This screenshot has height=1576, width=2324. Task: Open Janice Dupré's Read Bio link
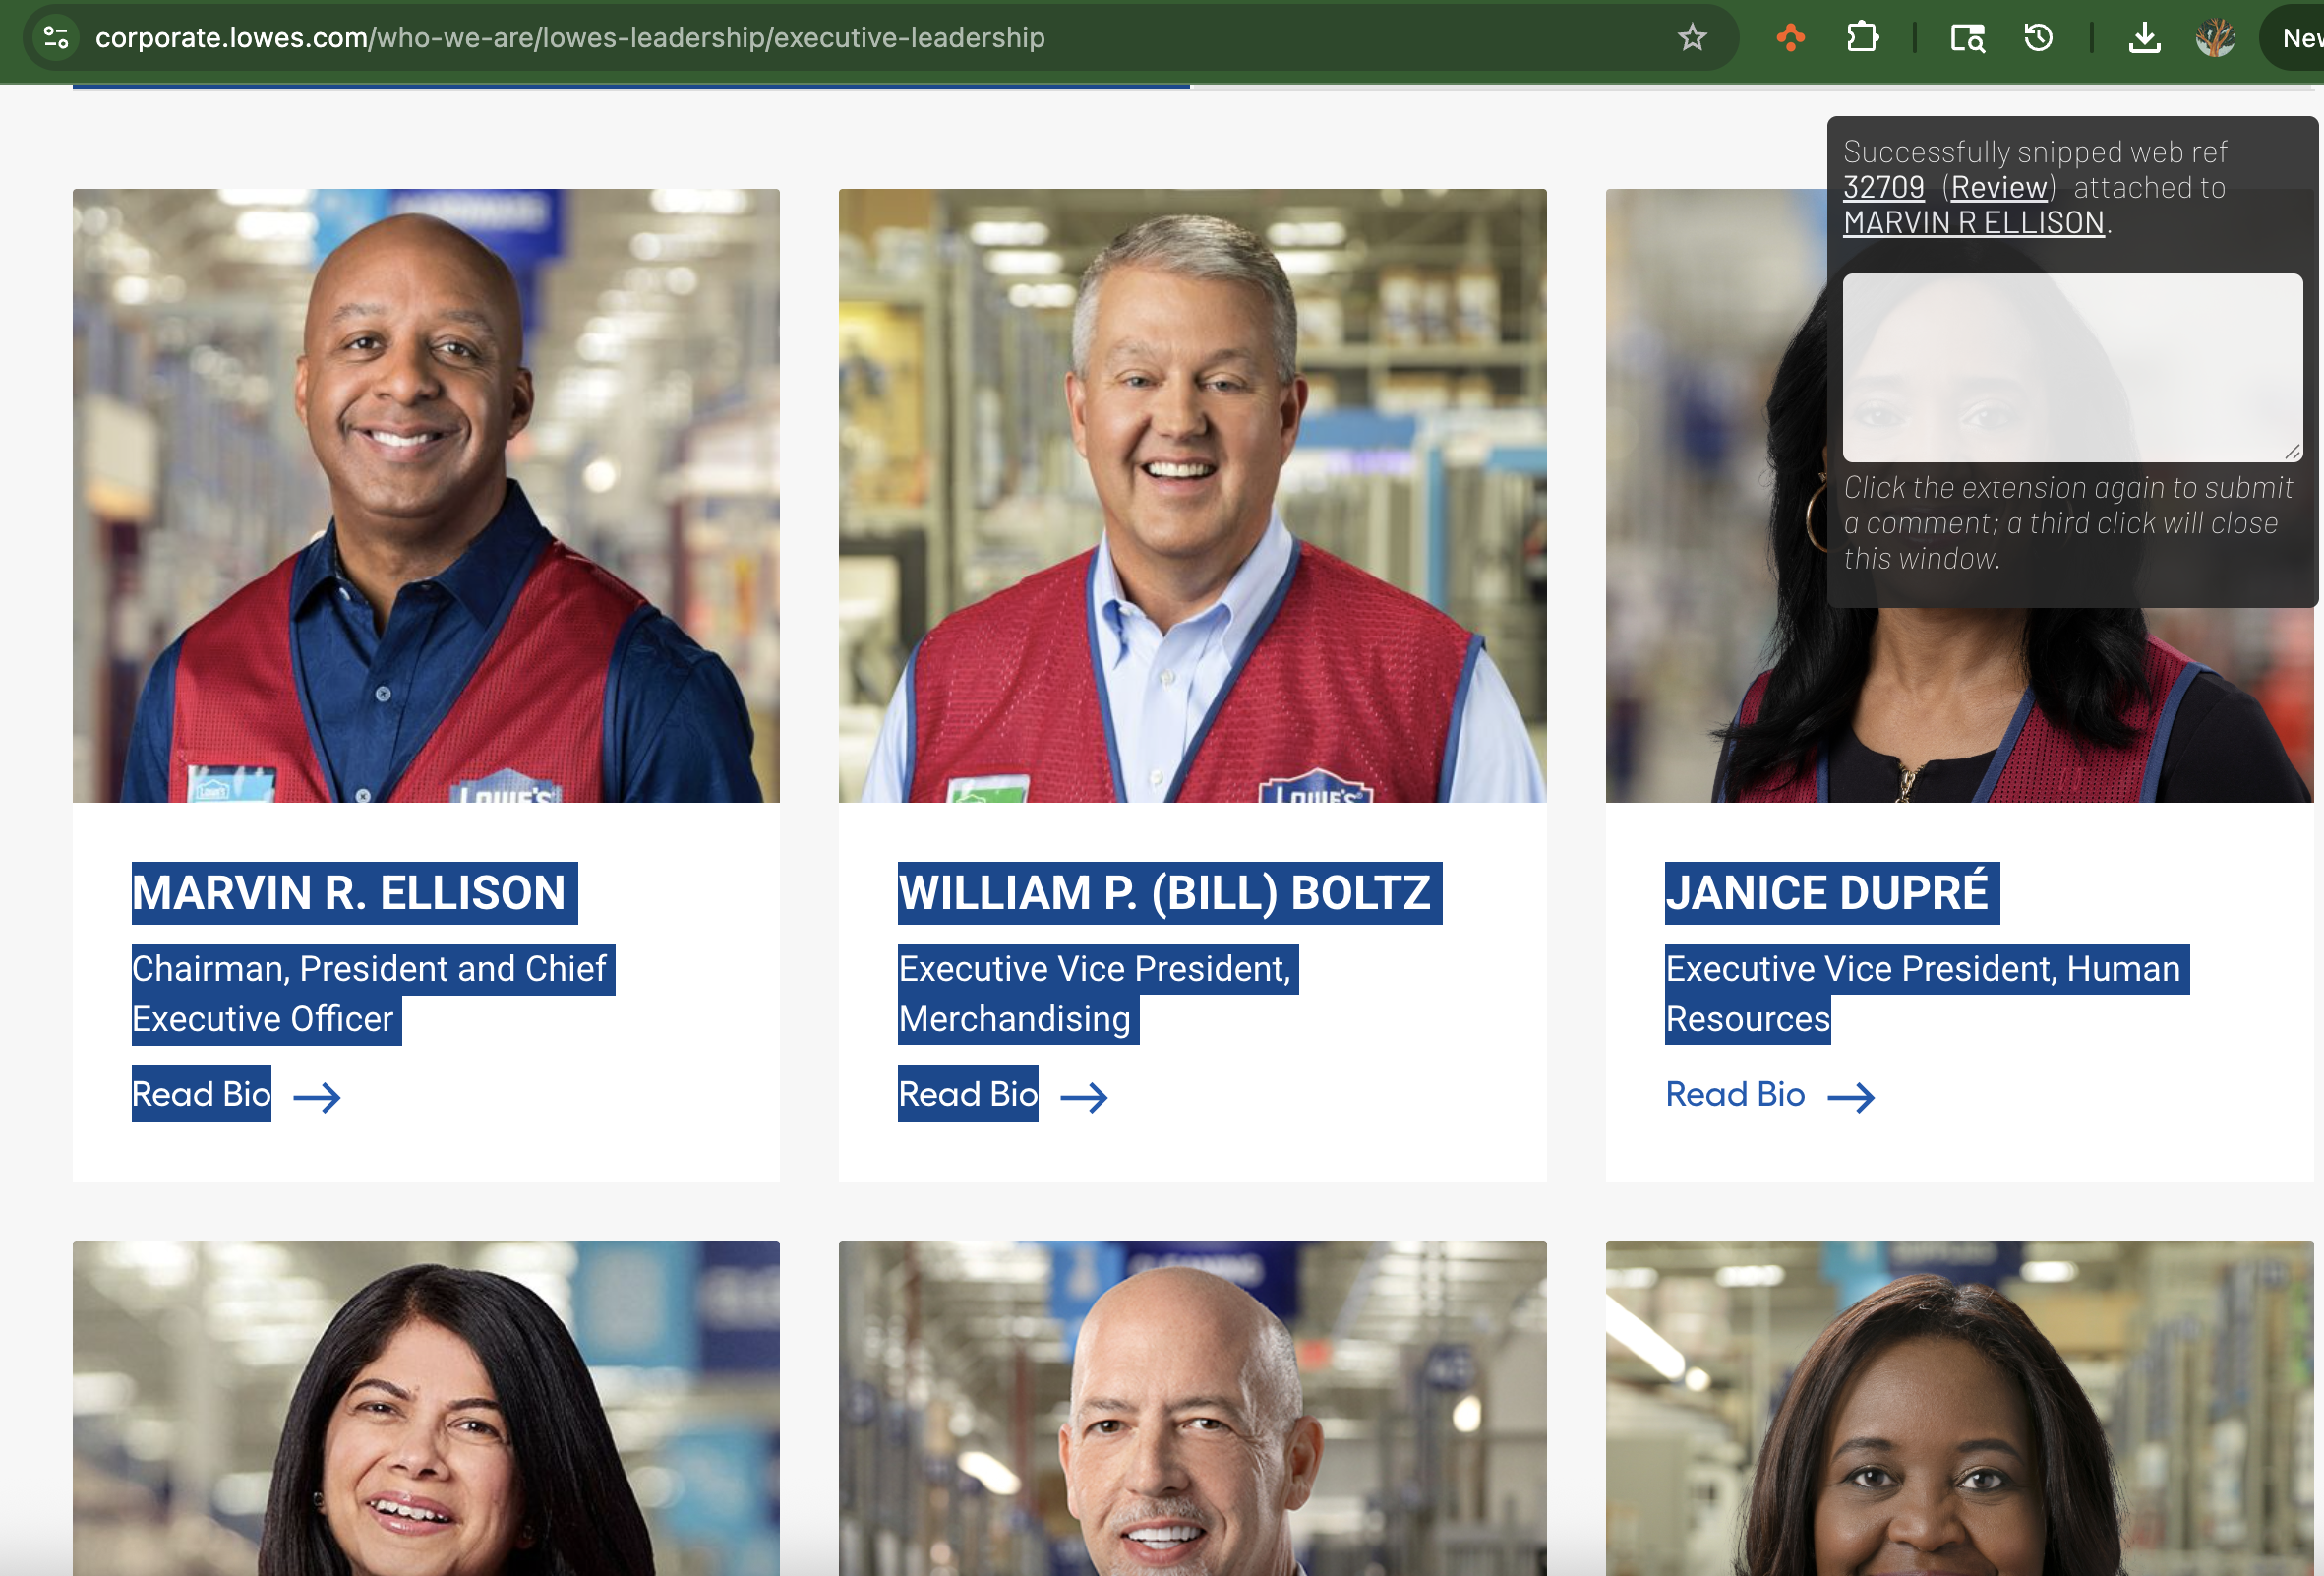point(1735,1094)
